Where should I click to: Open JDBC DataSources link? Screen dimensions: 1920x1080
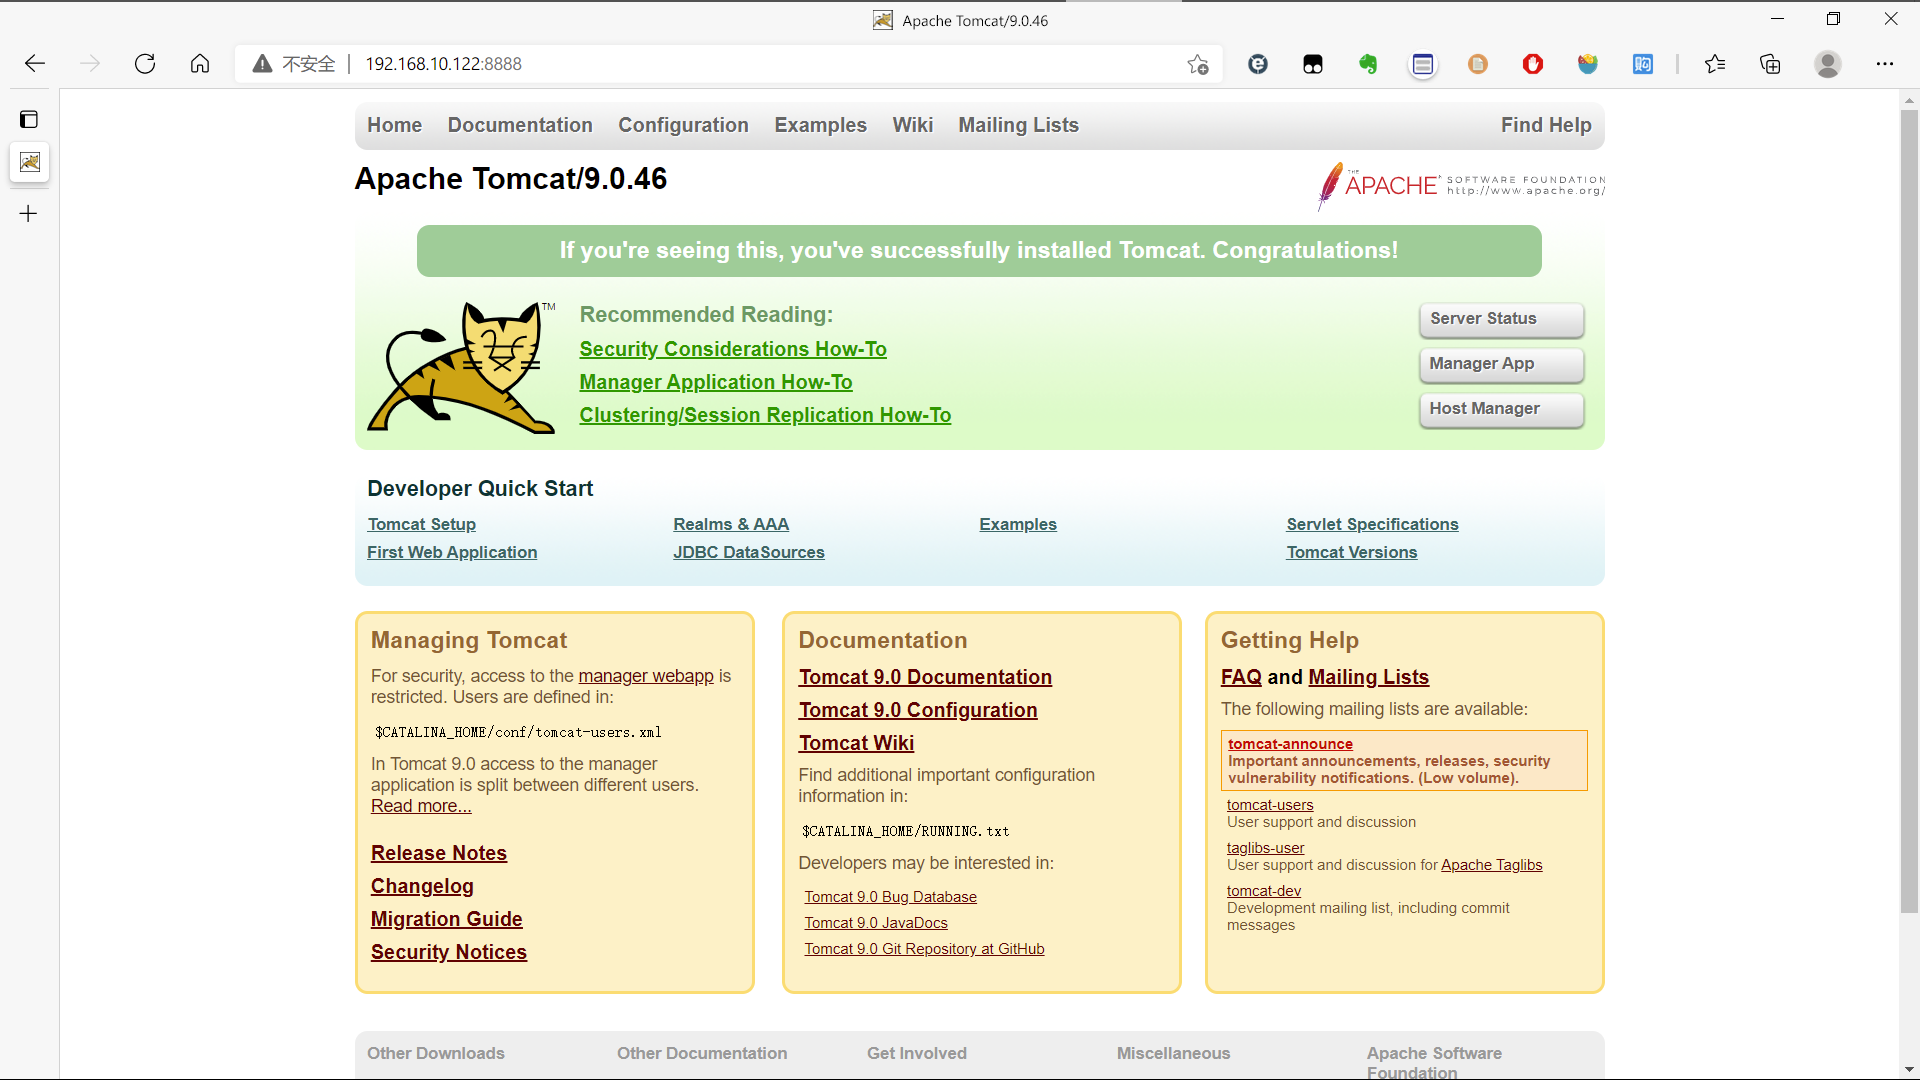(749, 552)
